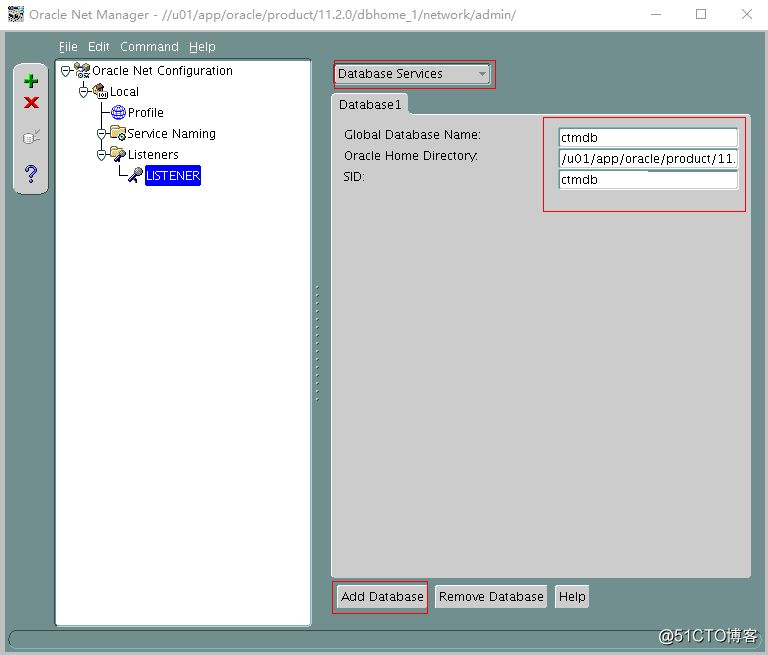768x655 pixels.
Task: Click the Add Database button
Action: [382, 597]
